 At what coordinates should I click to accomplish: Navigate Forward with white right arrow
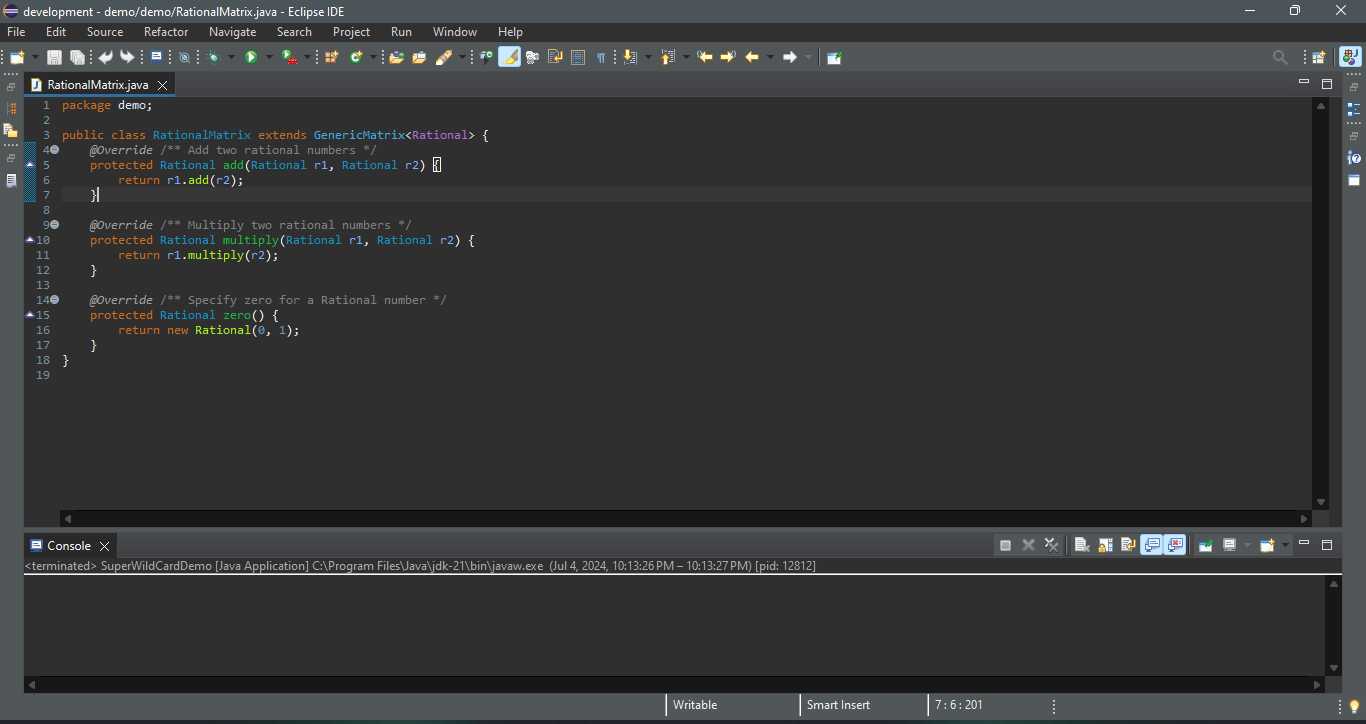click(789, 58)
